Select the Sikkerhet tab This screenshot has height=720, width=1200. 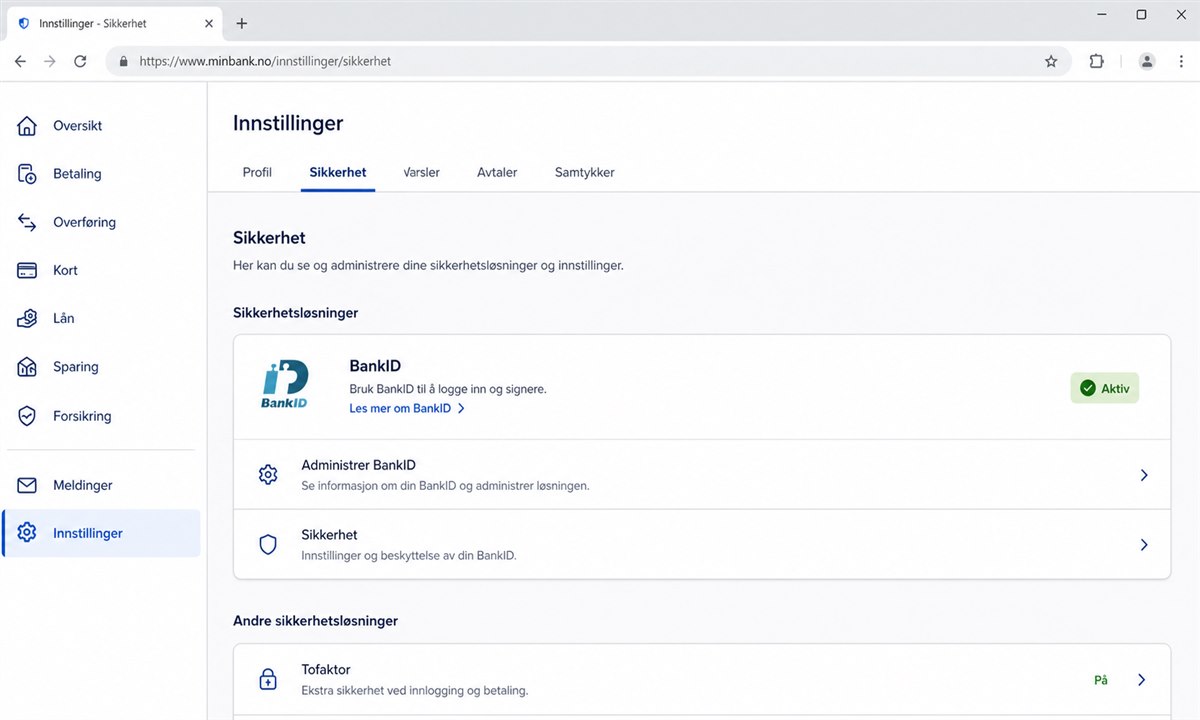[x=337, y=172]
